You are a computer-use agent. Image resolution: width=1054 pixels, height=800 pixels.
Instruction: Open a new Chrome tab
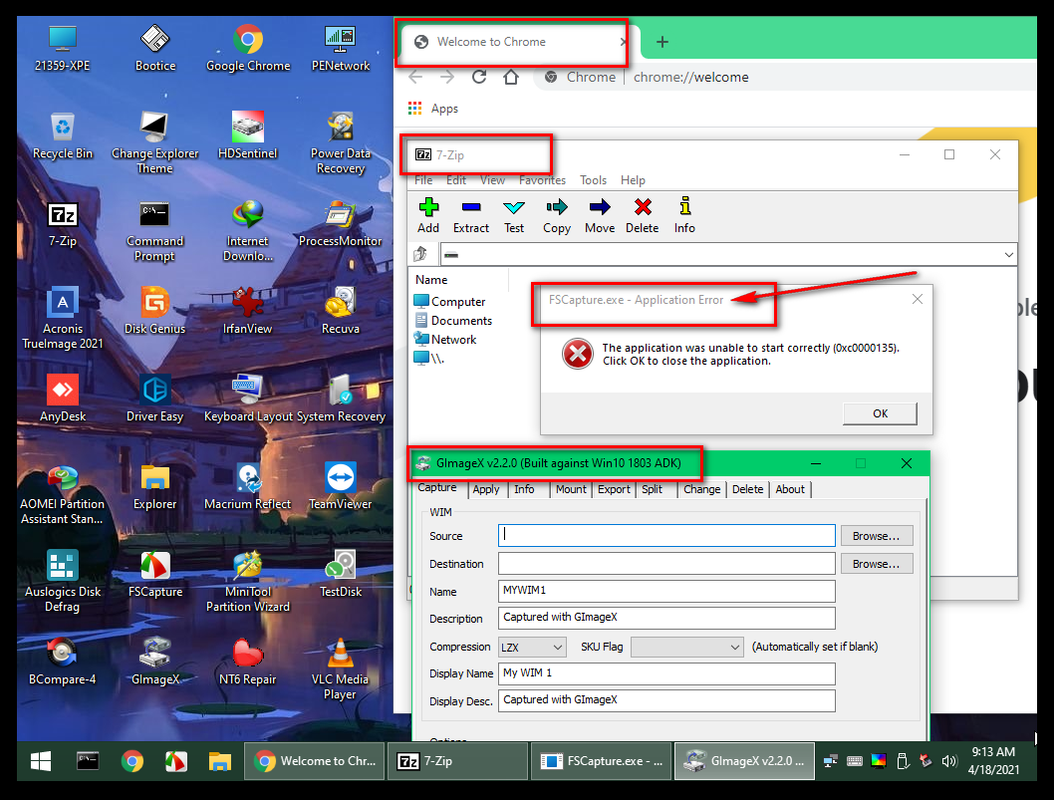662,42
